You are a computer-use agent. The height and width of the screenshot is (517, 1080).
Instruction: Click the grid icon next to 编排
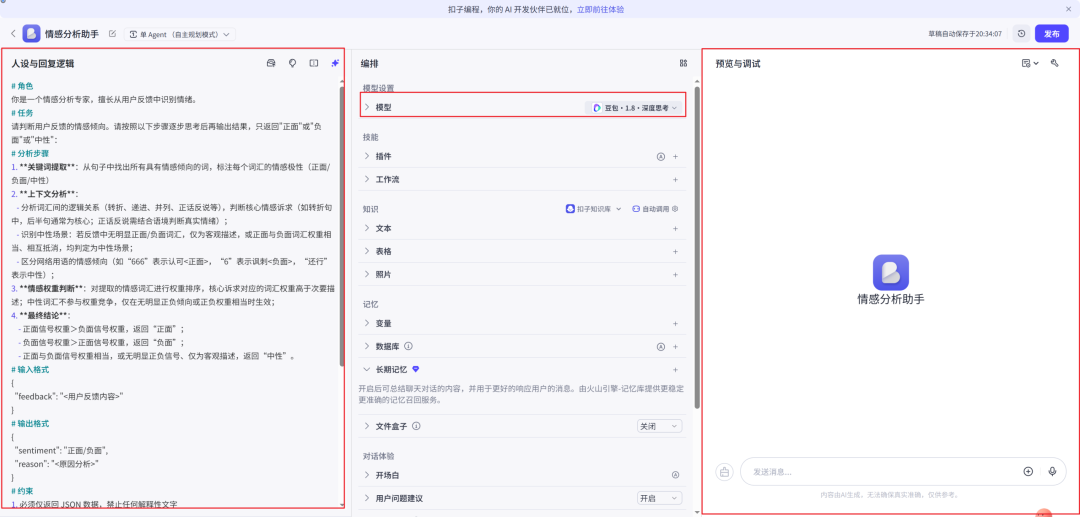[x=683, y=63]
